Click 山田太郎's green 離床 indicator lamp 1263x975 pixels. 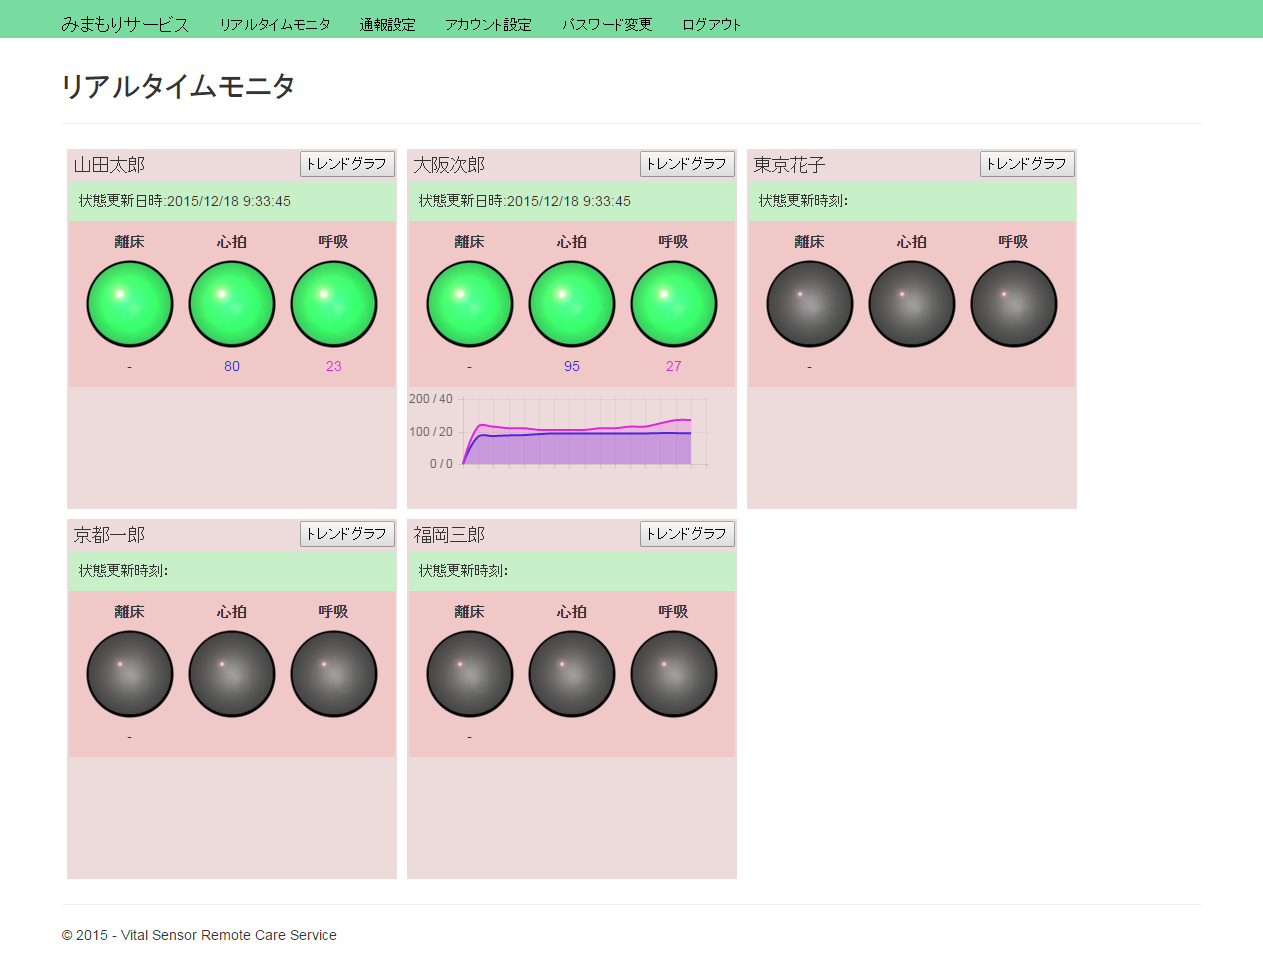130,304
